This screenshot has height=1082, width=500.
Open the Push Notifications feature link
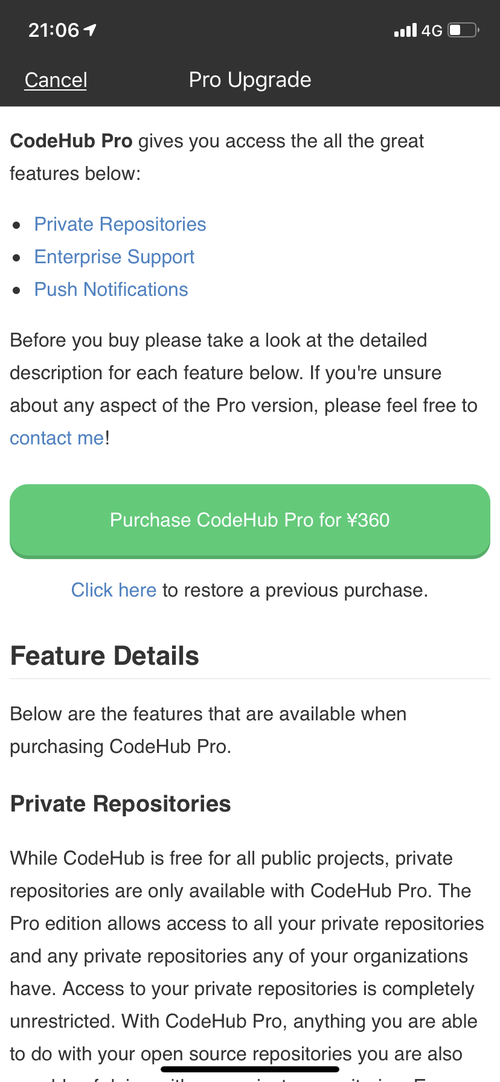click(x=111, y=289)
